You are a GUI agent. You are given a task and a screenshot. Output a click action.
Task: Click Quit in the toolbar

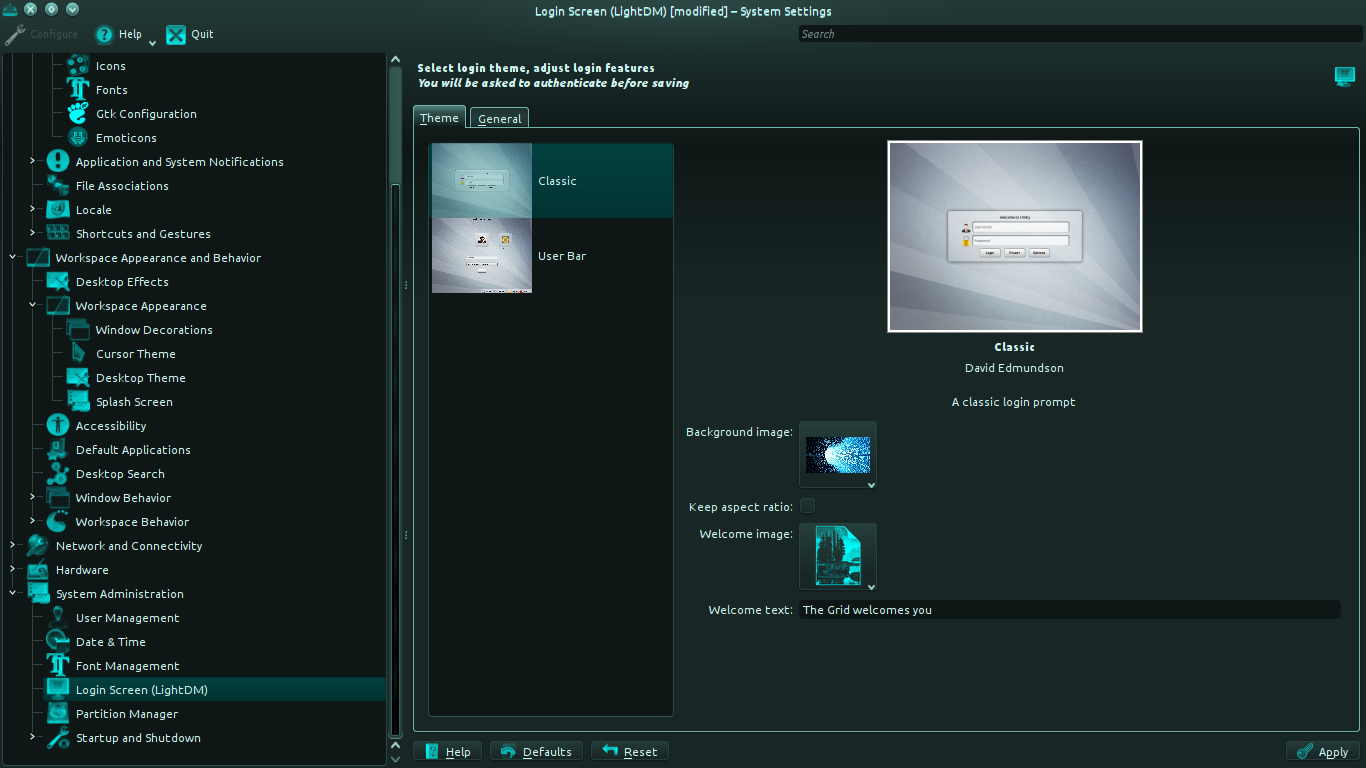pyautogui.click(x=191, y=34)
